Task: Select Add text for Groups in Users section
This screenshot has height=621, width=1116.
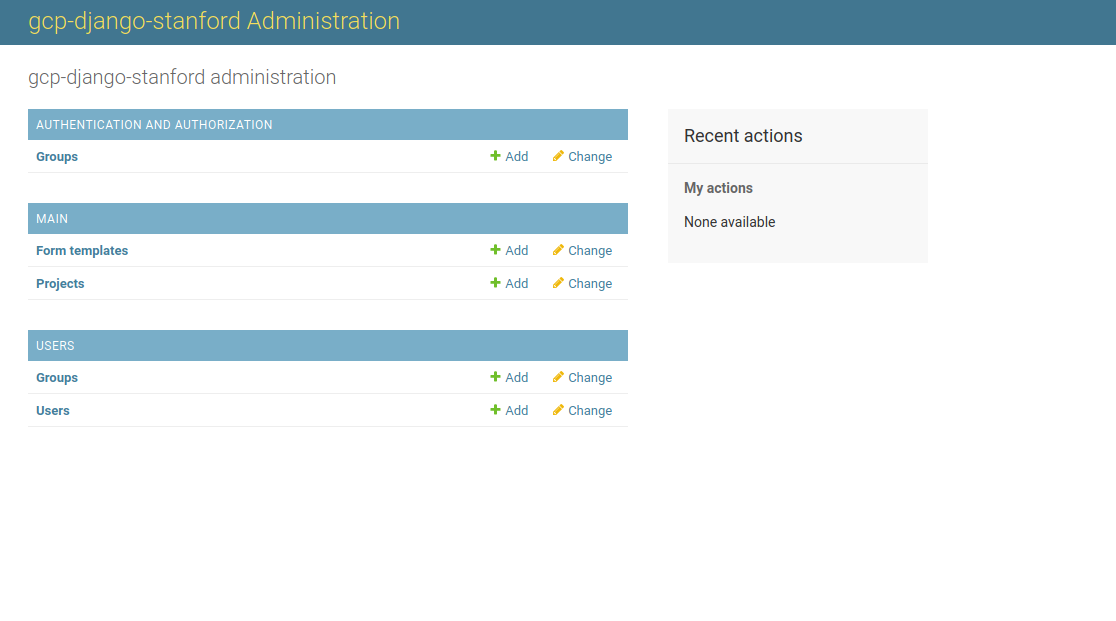Action: pos(517,378)
